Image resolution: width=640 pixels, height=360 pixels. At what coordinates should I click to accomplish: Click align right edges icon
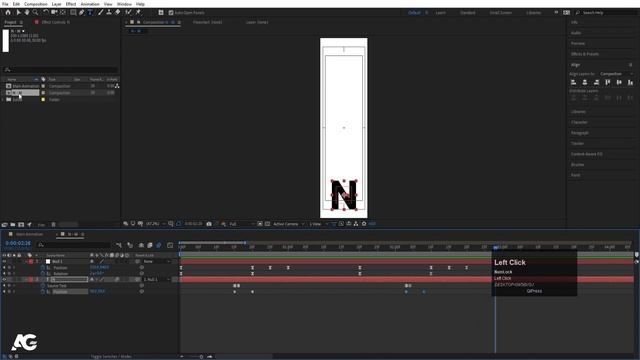tap(596, 82)
